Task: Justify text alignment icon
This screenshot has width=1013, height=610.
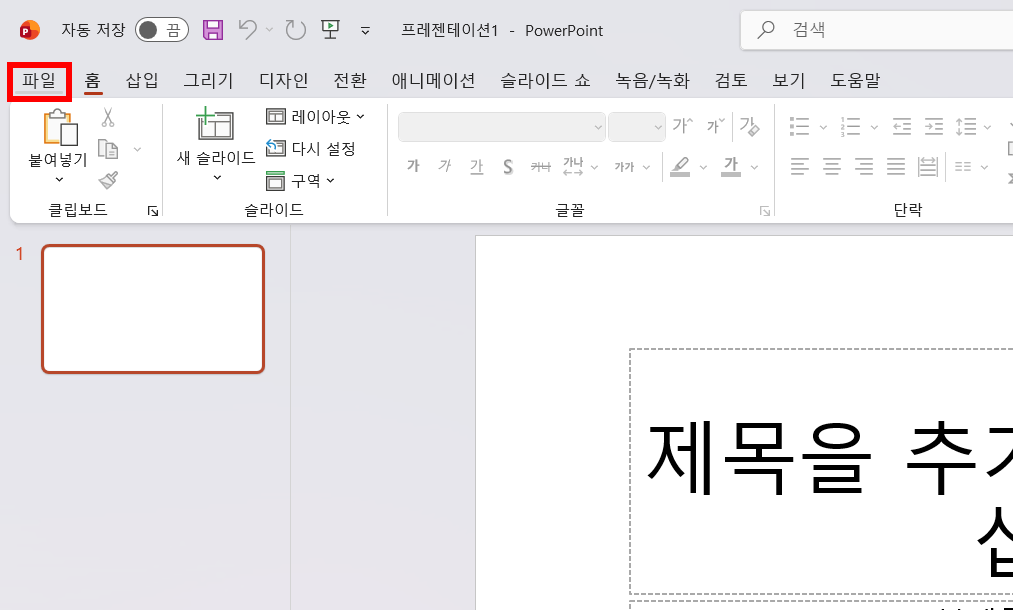Action: click(x=895, y=167)
